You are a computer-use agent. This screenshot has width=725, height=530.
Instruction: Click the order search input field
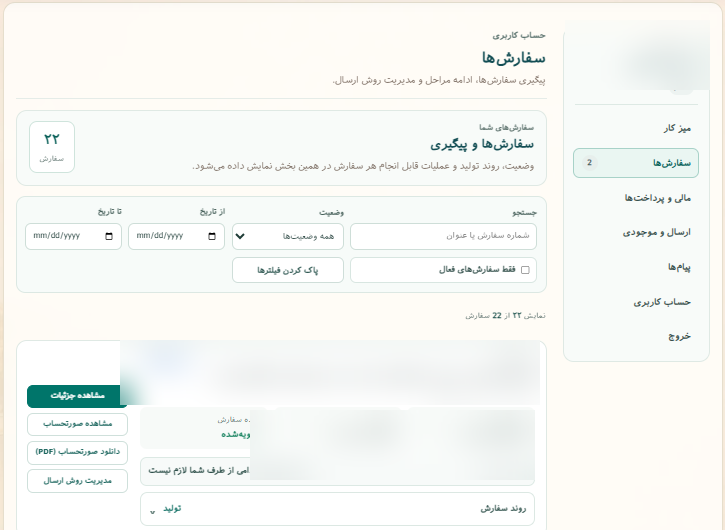point(443,236)
